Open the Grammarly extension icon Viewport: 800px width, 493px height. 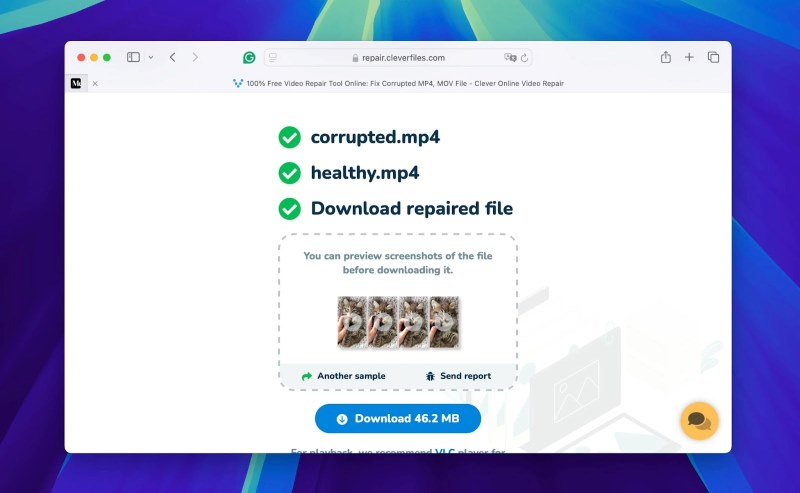[x=249, y=58]
